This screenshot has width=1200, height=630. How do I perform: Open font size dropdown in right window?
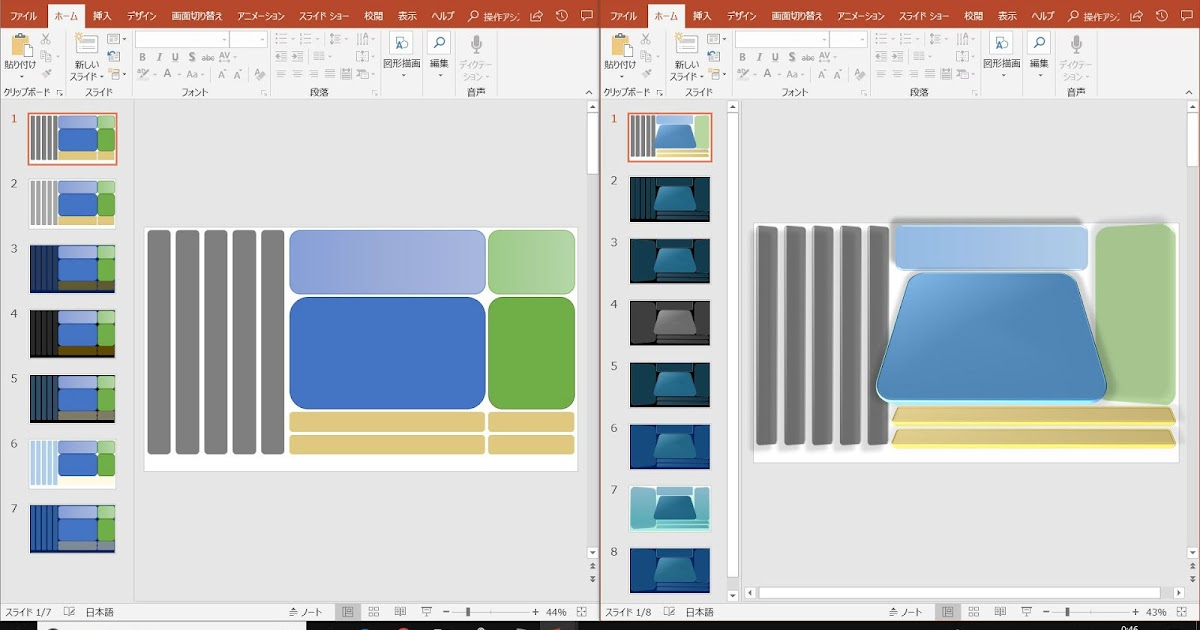point(862,40)
